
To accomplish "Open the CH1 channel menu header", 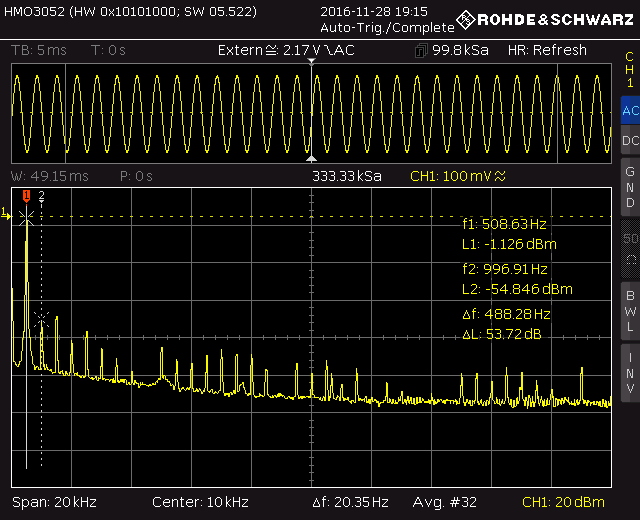I will coord(629,70).
